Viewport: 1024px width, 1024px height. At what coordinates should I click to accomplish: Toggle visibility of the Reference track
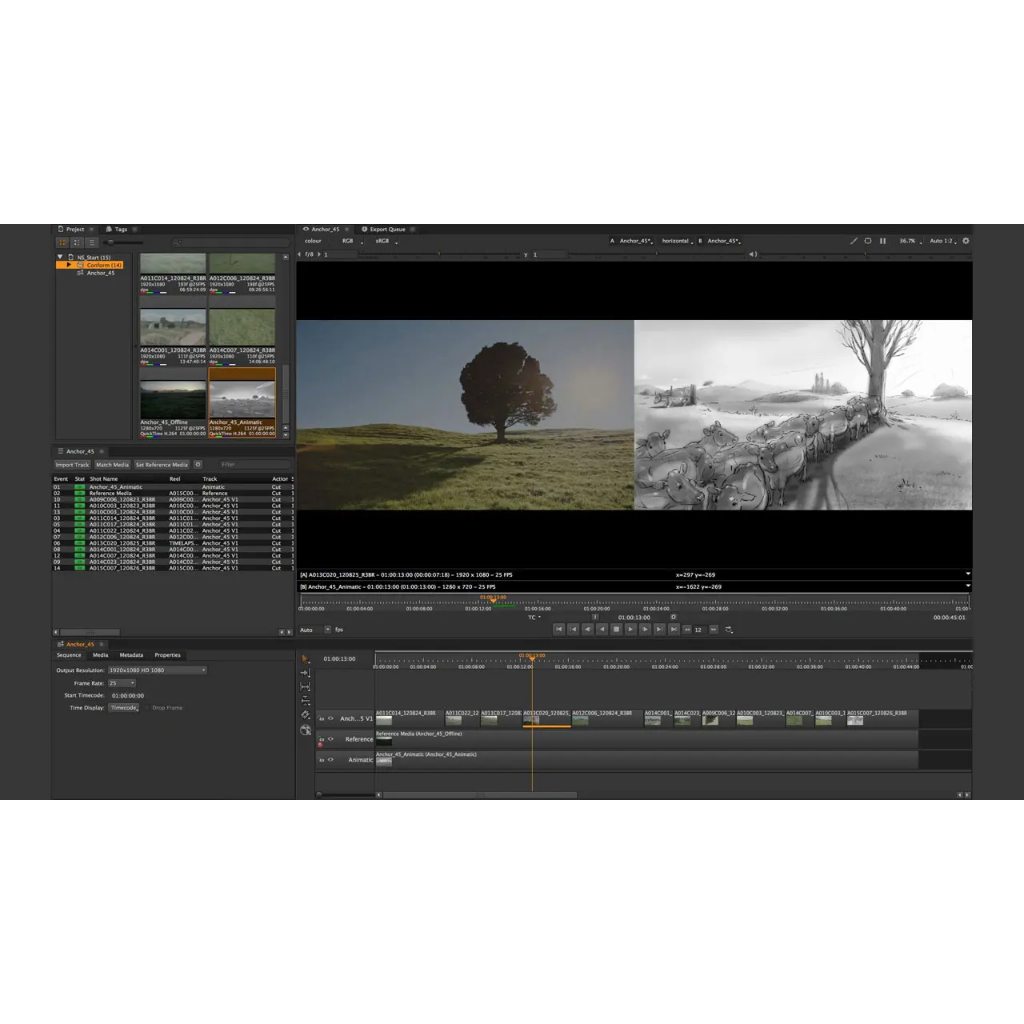(330, 739)
